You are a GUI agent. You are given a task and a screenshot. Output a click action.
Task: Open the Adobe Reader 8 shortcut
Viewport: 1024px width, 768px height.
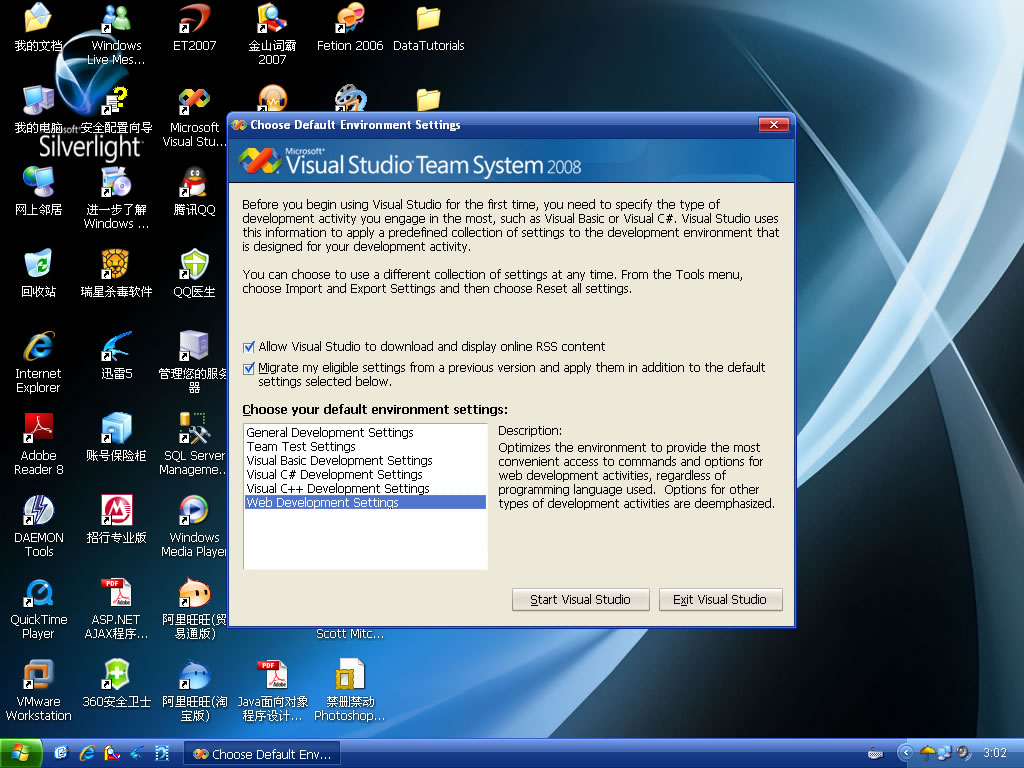[x=38, y=430]
